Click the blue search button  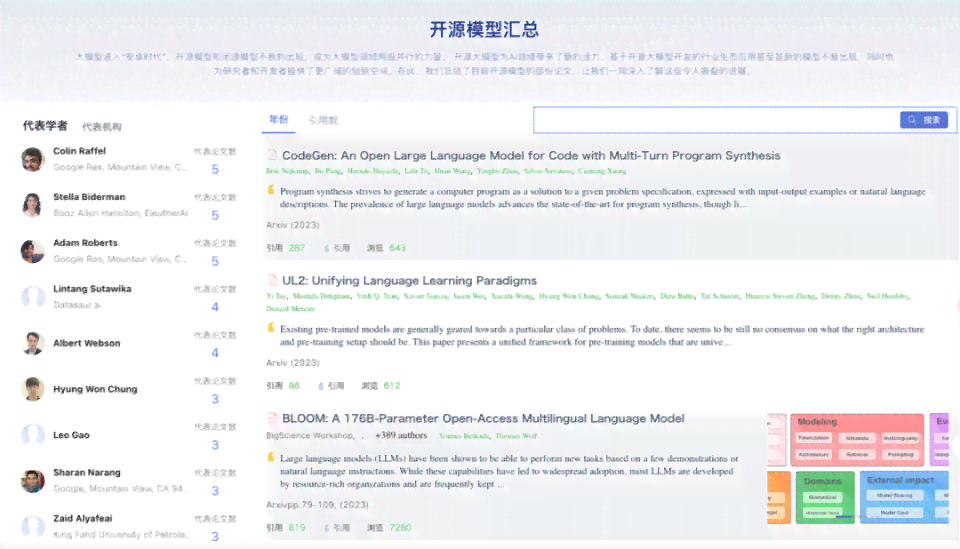924,120
